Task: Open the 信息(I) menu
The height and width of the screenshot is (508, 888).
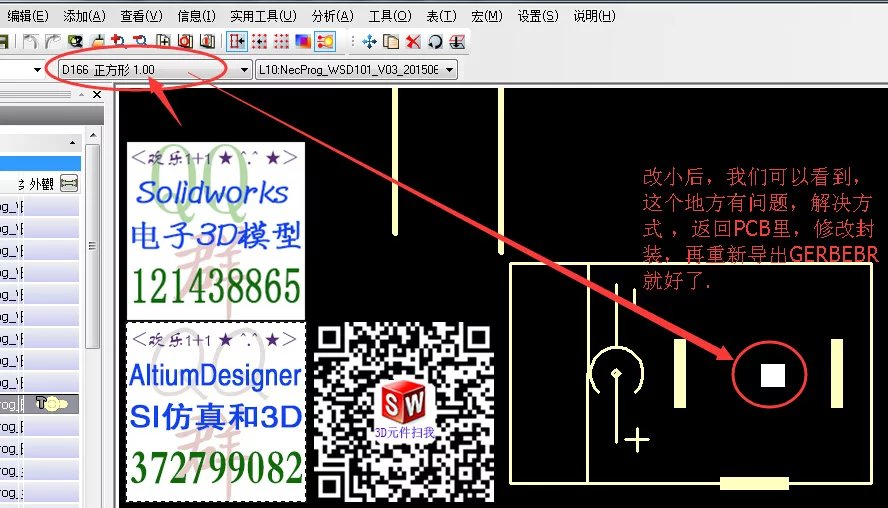Action: pos(196,16)
